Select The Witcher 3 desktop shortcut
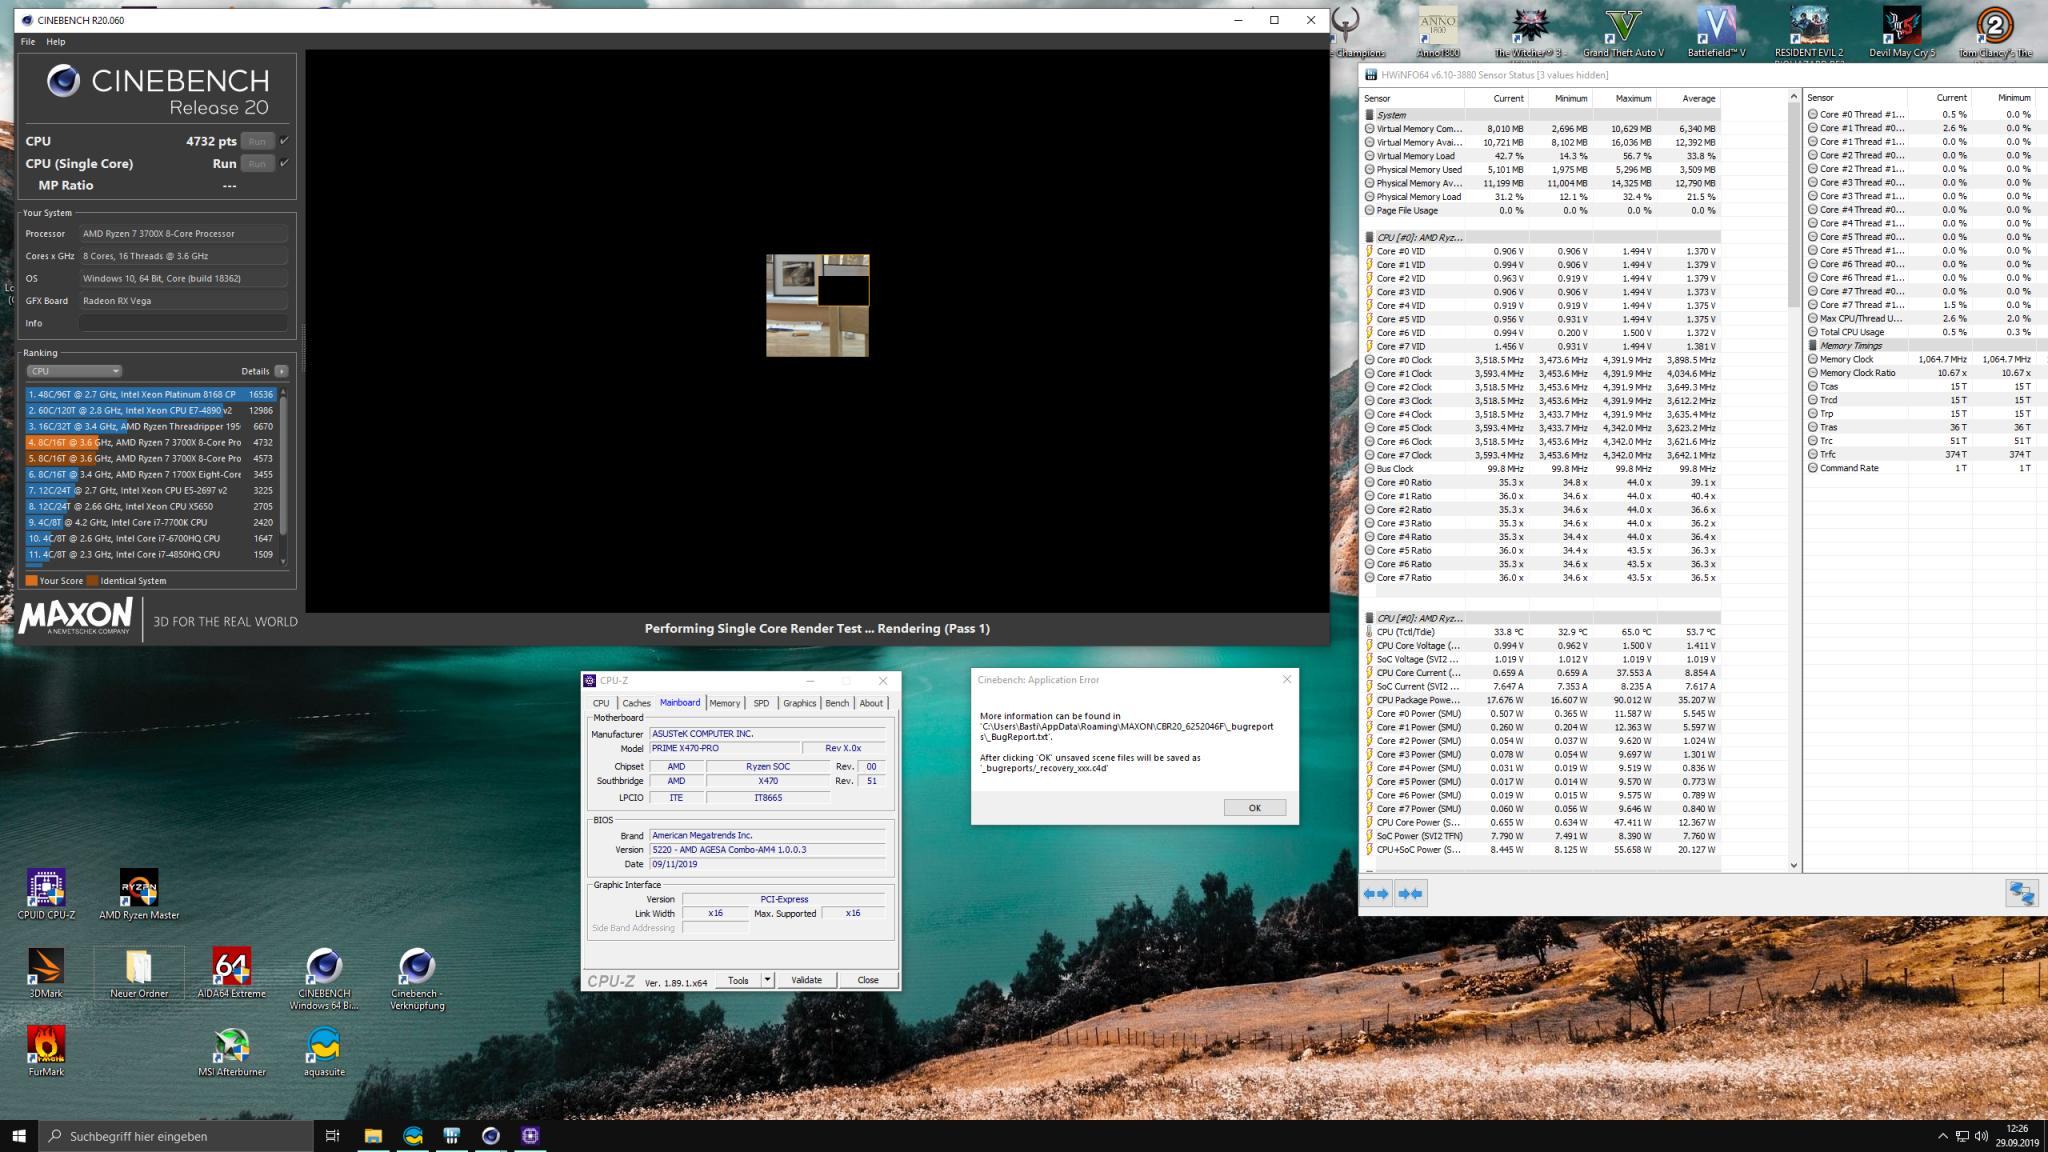This screenshot has height=1152, width=2048. click(1529, 32)
